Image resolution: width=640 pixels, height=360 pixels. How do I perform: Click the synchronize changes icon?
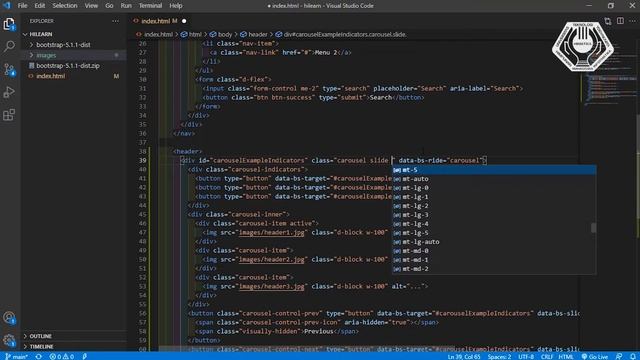(39, 356)
